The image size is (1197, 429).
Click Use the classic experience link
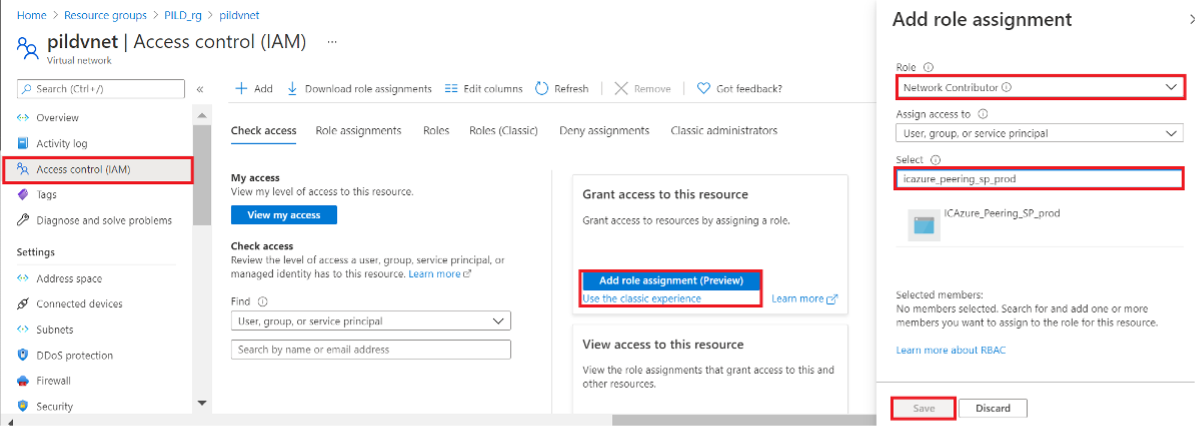pyautogui.click(x=642, y=298)
